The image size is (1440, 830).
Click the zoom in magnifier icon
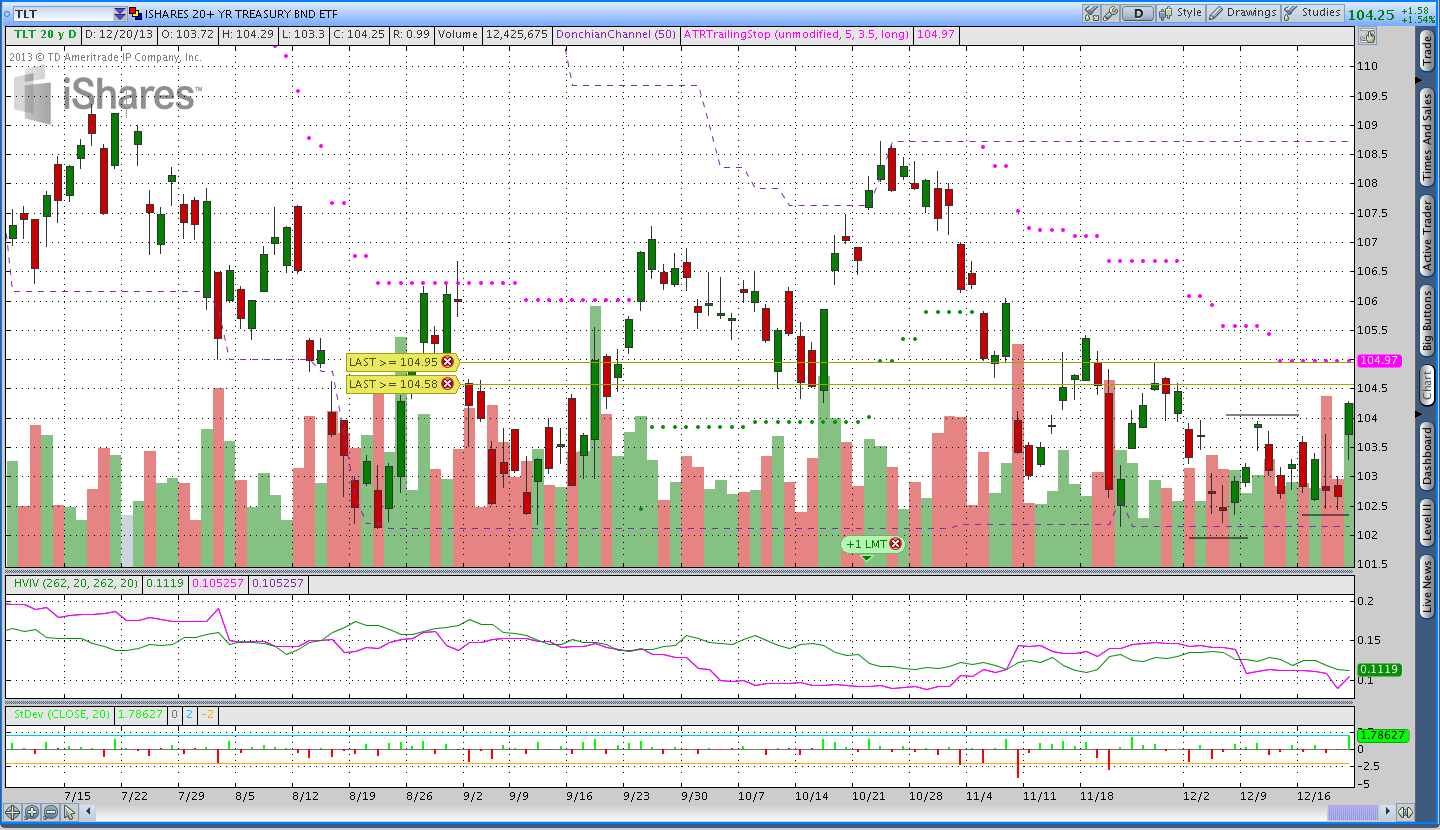[x=31, y=812]
